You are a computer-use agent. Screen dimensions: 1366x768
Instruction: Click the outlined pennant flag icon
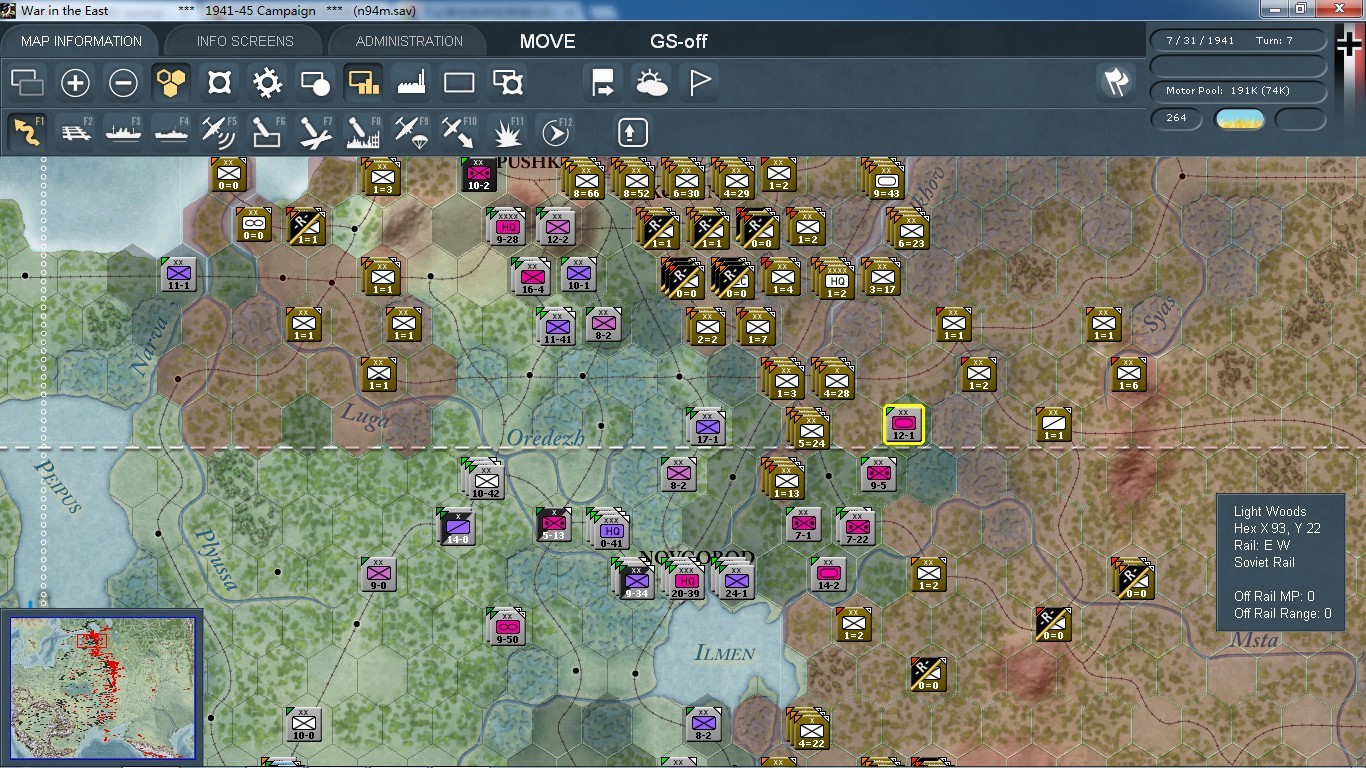pyautogui.click(x=700, y=83)
